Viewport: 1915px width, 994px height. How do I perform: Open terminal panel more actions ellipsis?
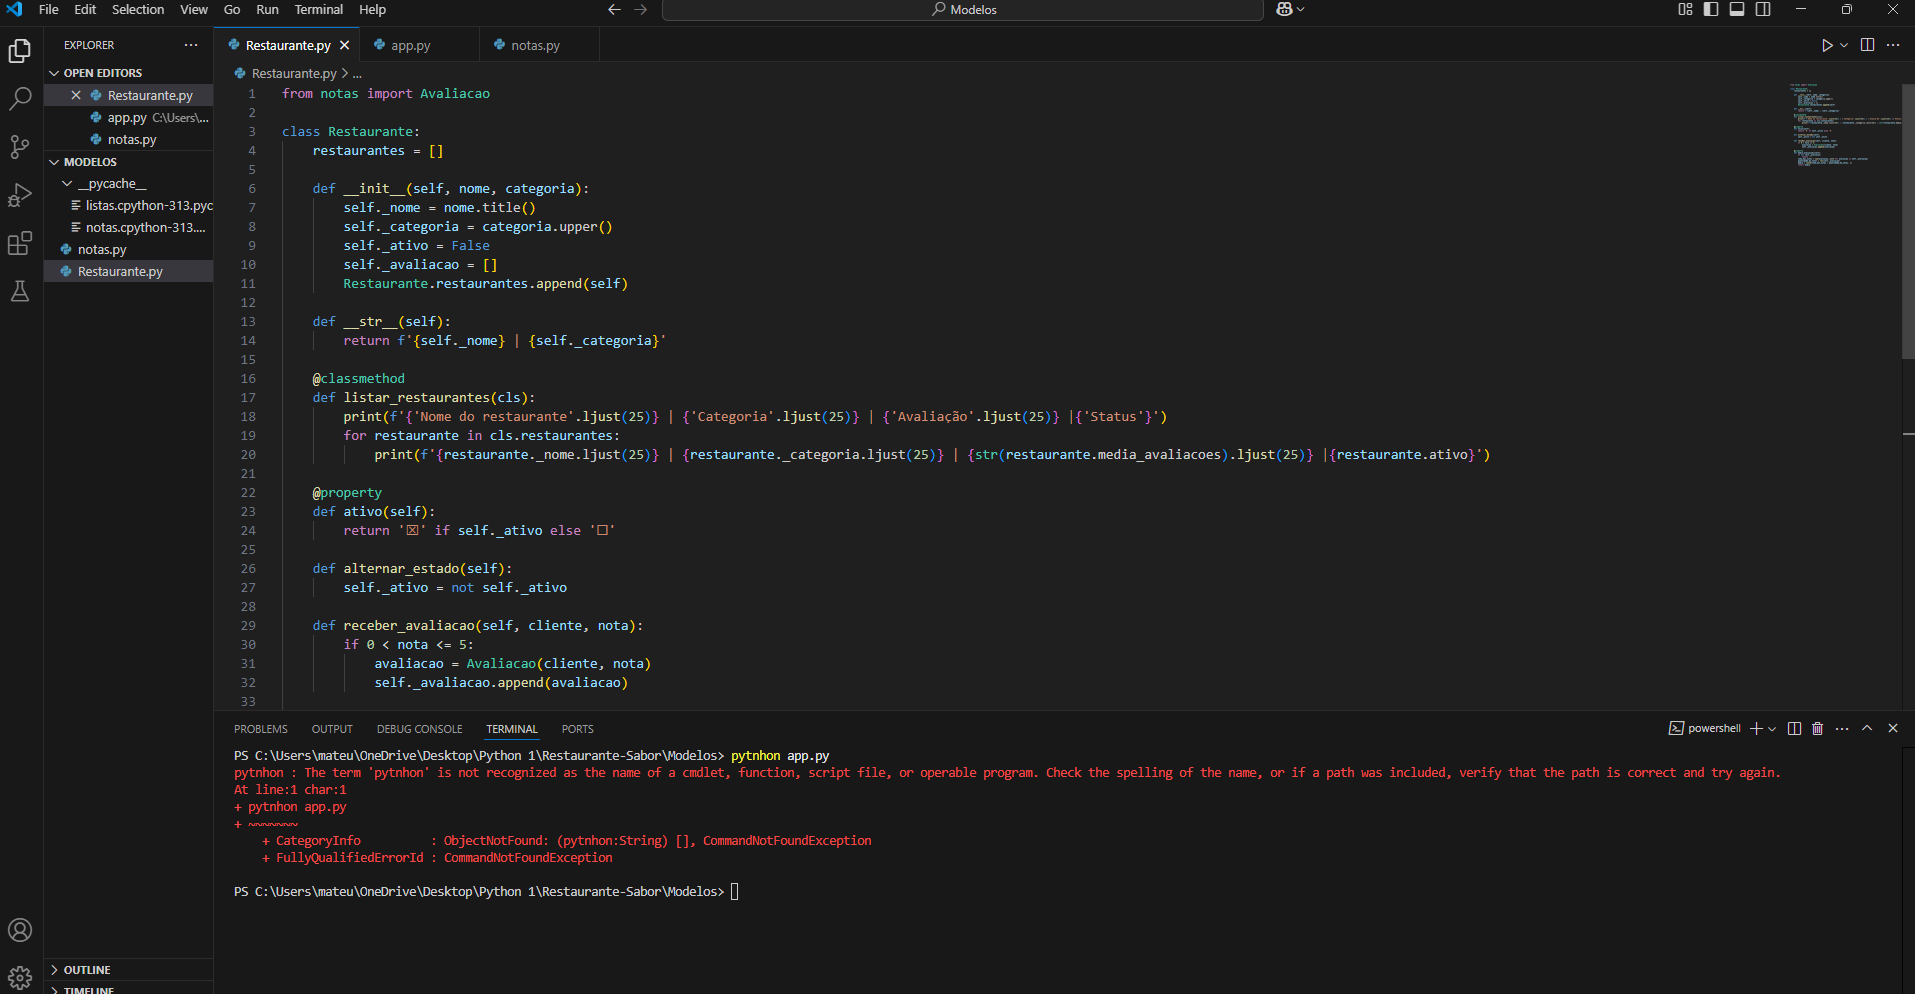pyautogui.click(x=1842, y=728)
